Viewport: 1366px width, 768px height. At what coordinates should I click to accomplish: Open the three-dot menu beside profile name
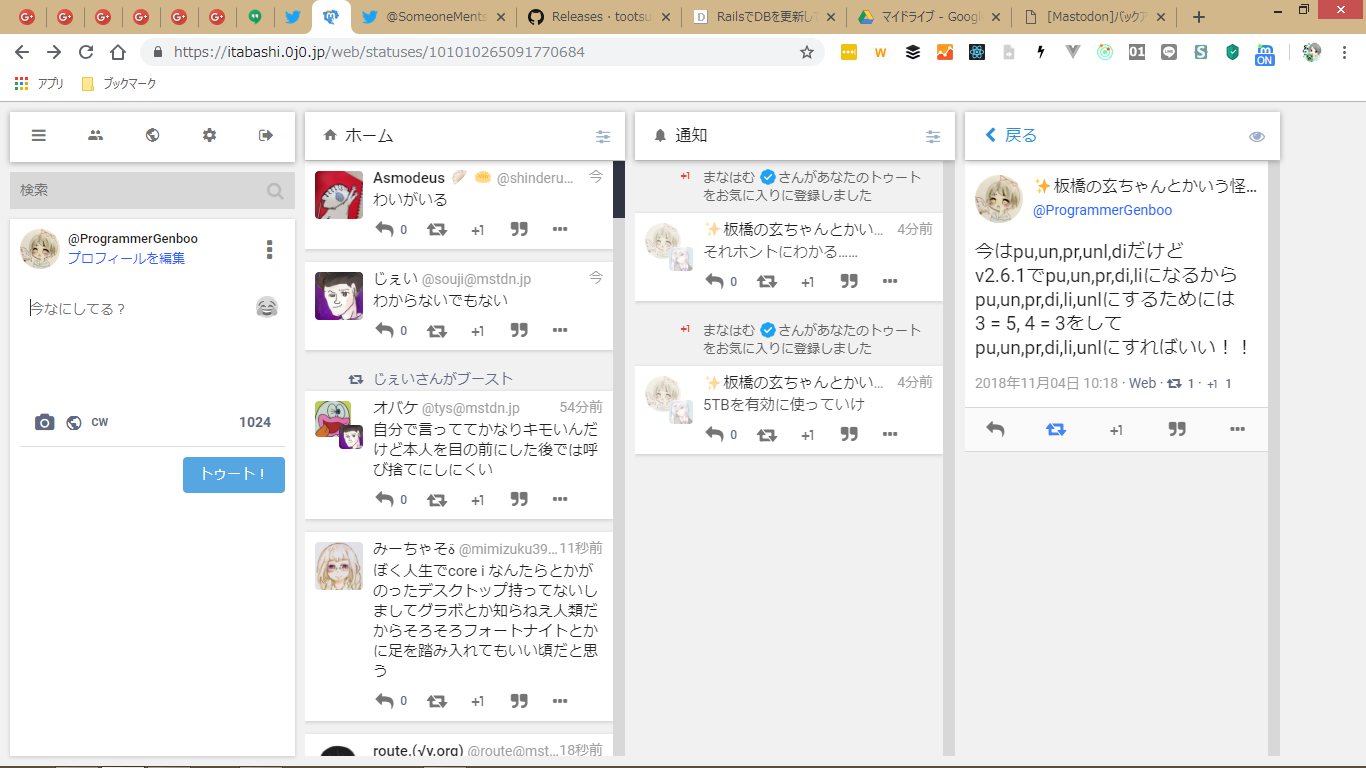tap(269, 250)
